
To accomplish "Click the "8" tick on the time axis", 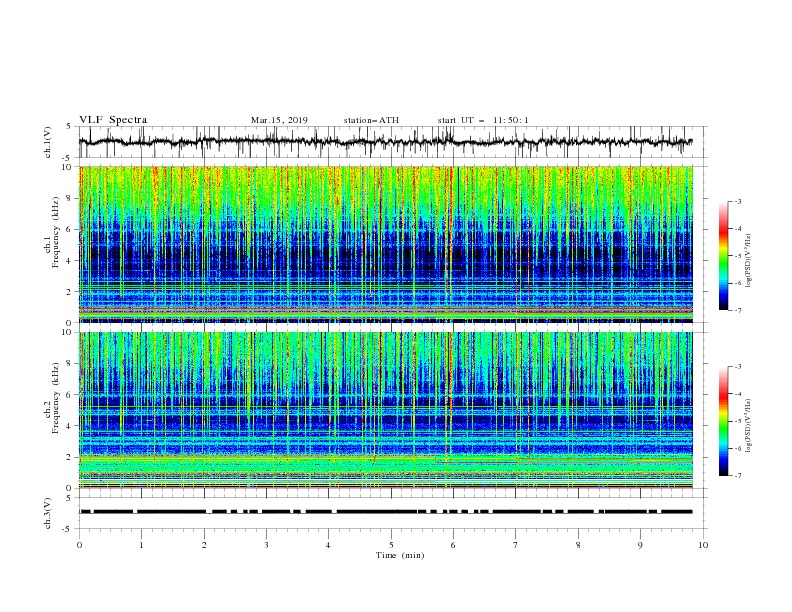I will 578,545.
